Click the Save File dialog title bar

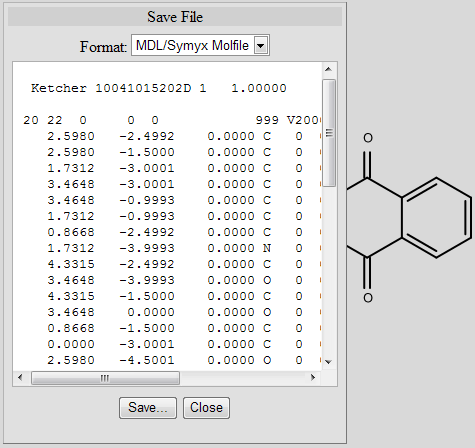175,17
